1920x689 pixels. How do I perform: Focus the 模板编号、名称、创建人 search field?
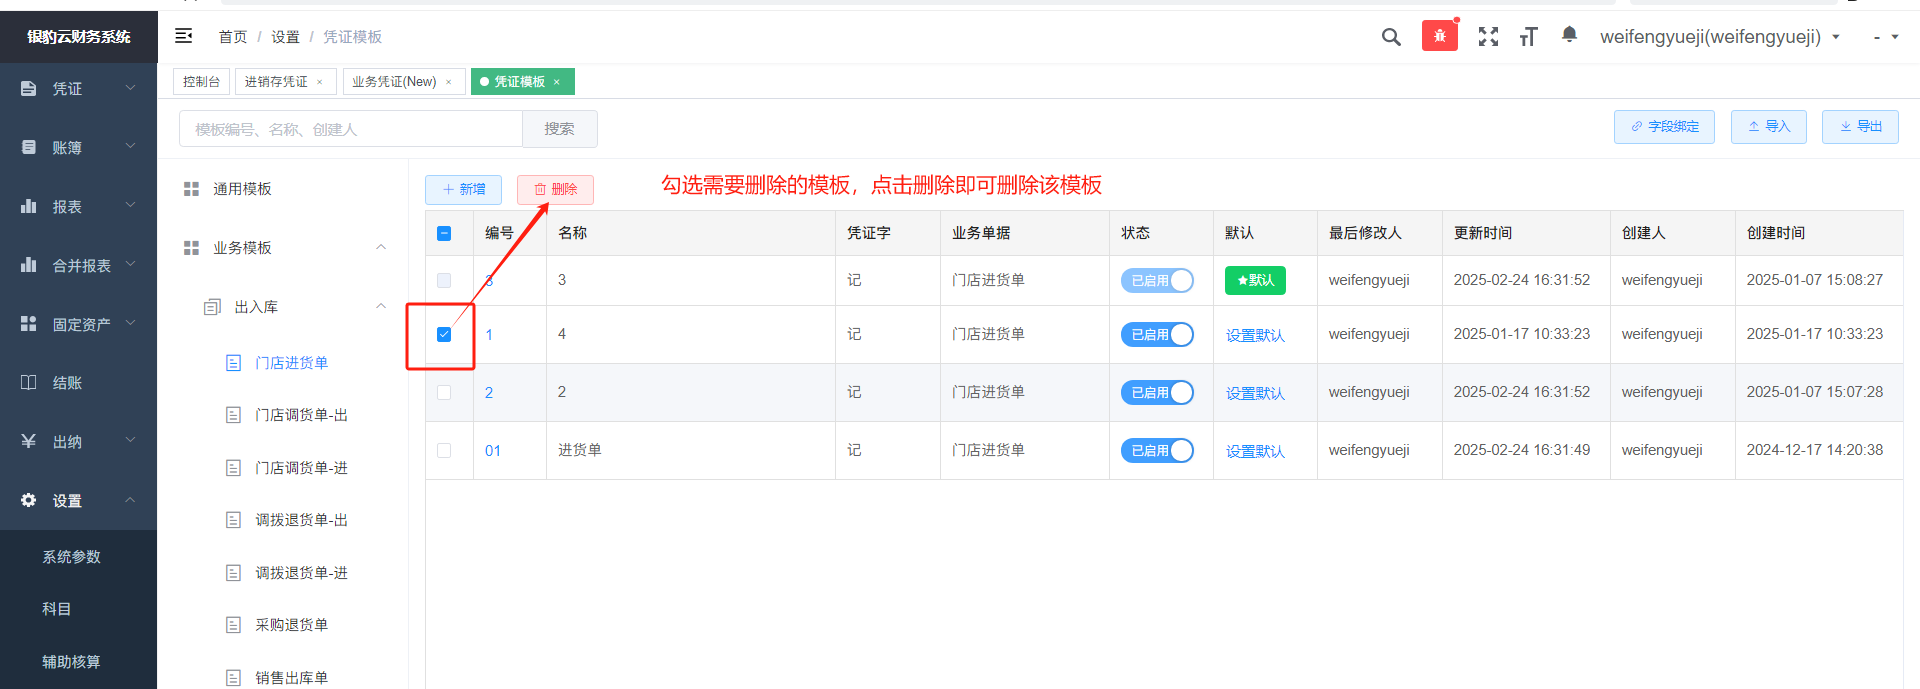click(x=351, y=129)
